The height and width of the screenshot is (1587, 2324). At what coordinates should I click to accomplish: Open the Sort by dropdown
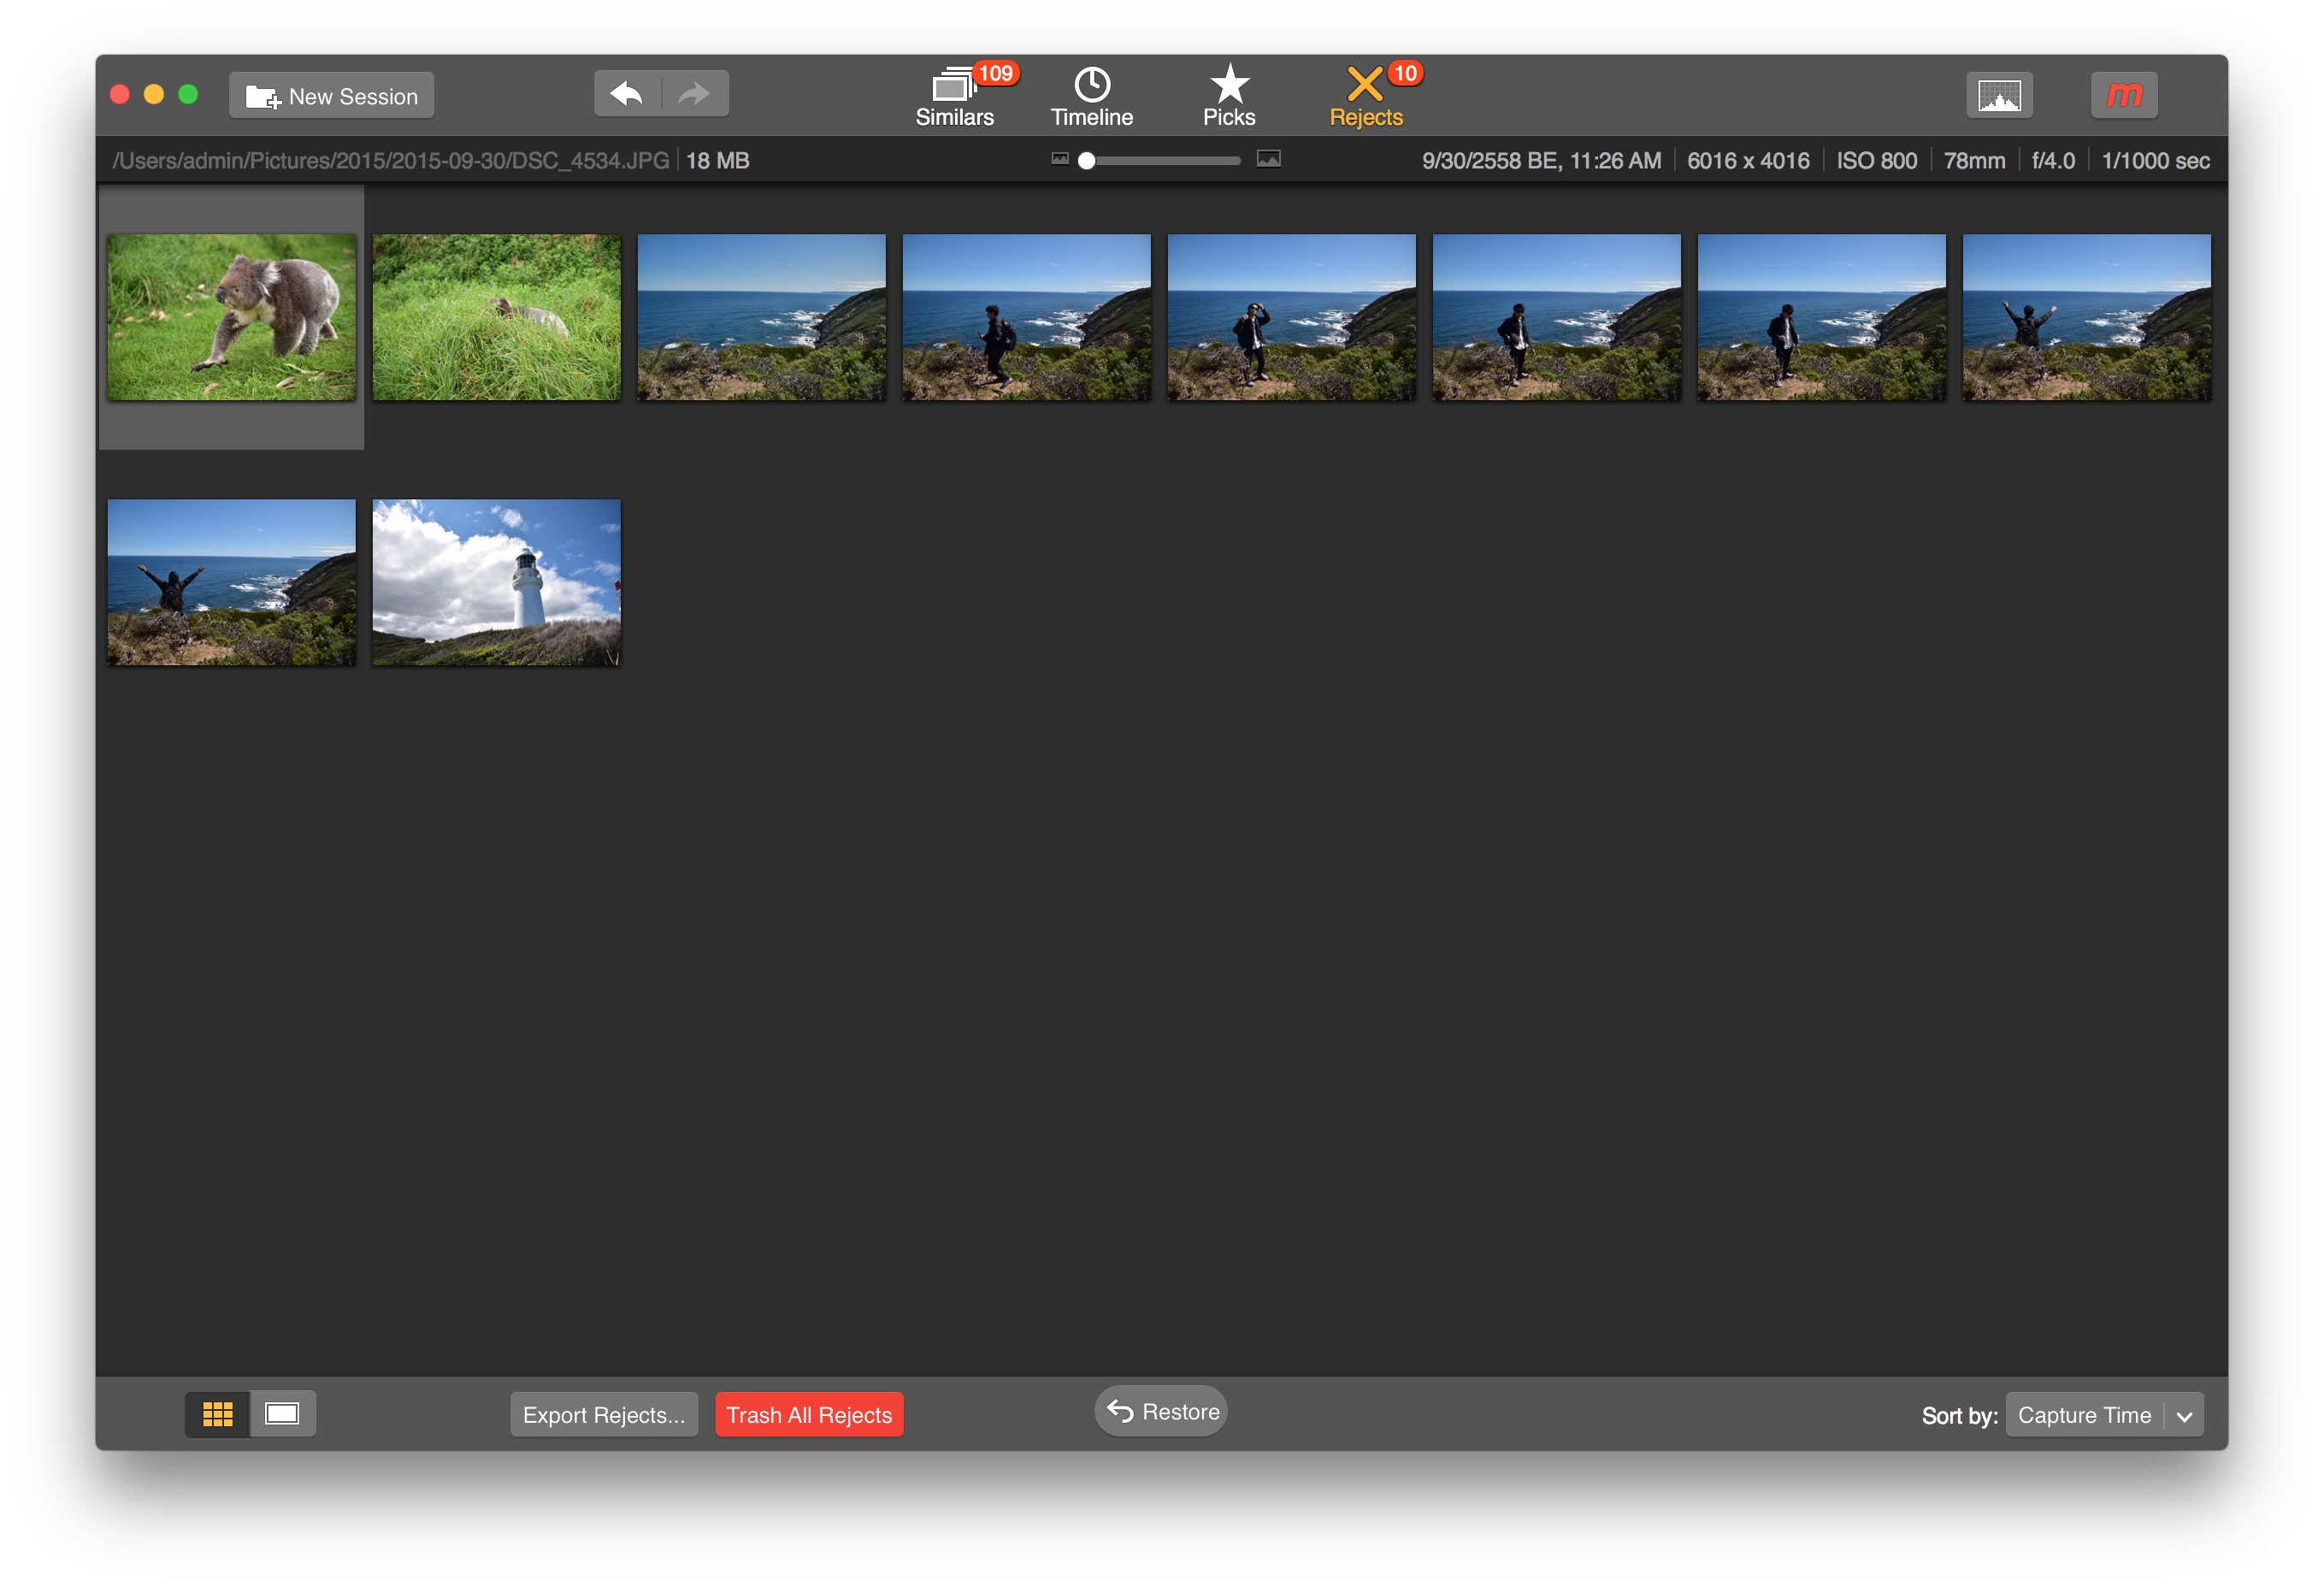[2186, 1414]
